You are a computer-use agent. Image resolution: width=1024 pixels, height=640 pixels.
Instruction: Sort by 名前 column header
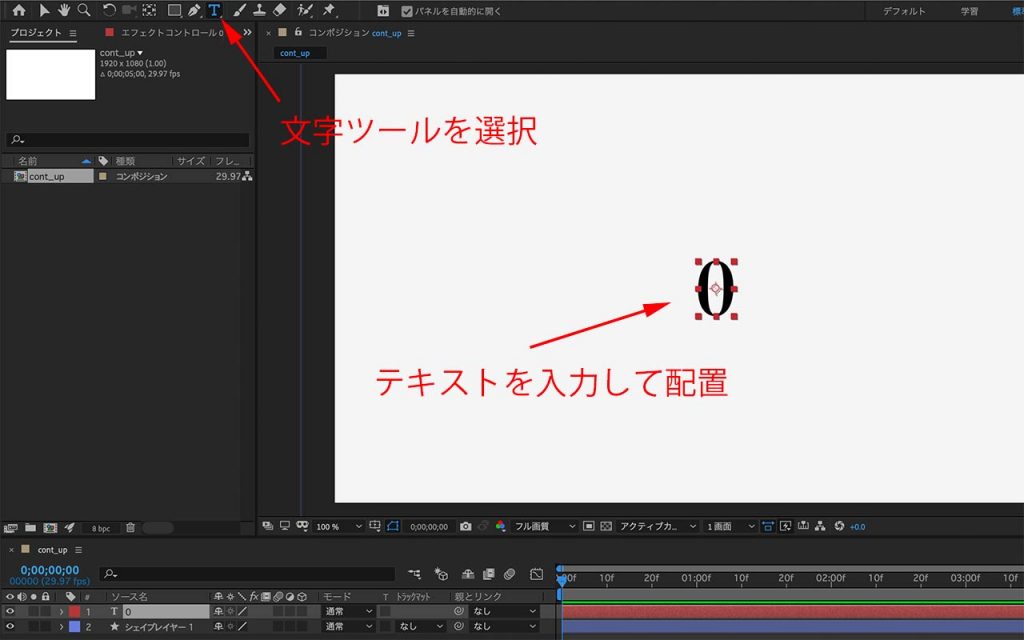coord(27,161)
